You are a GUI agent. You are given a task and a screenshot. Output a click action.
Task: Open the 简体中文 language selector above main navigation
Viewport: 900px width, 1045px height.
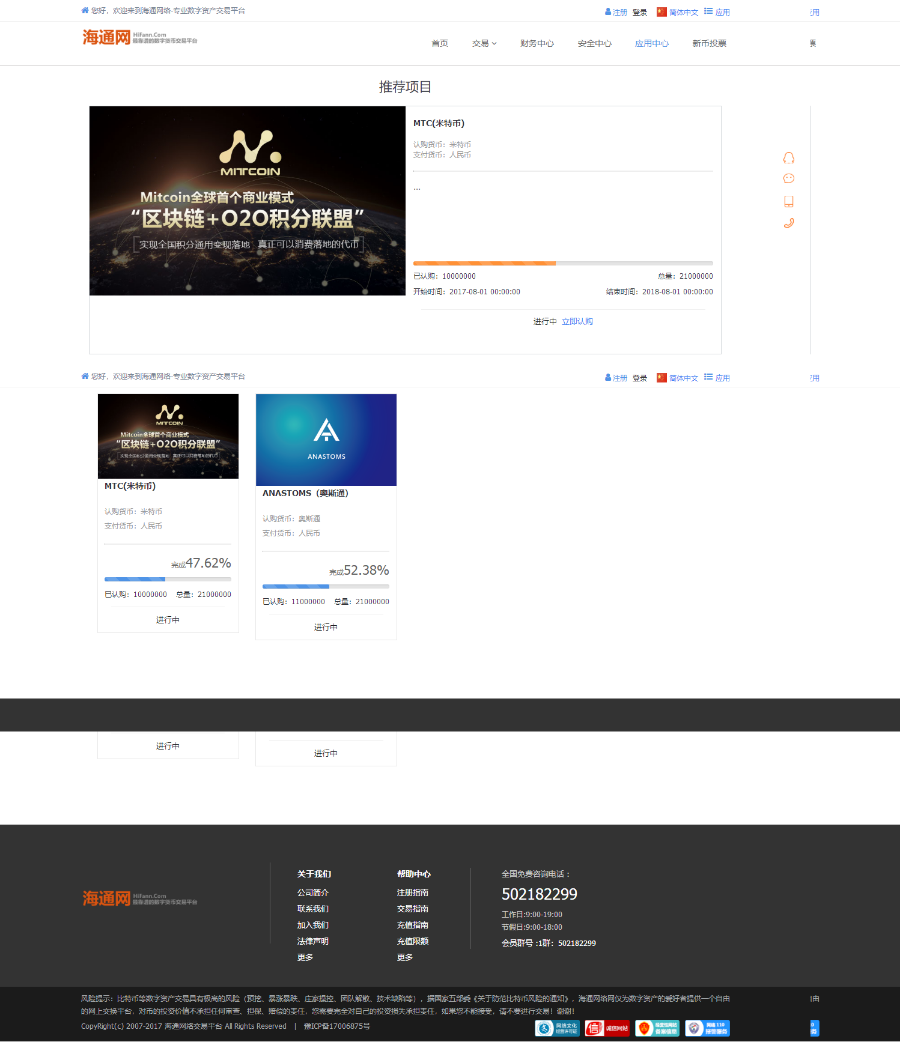pos(684,13)
